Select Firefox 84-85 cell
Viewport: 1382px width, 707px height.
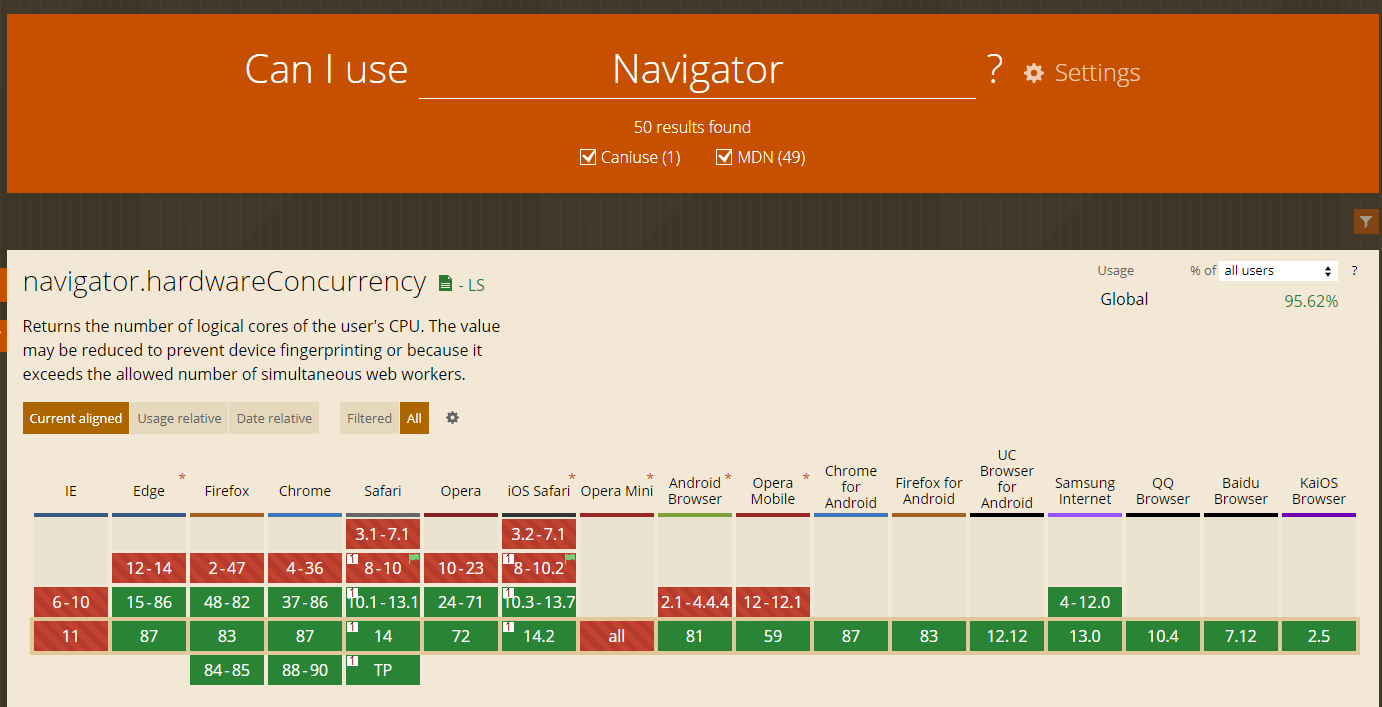227,670
